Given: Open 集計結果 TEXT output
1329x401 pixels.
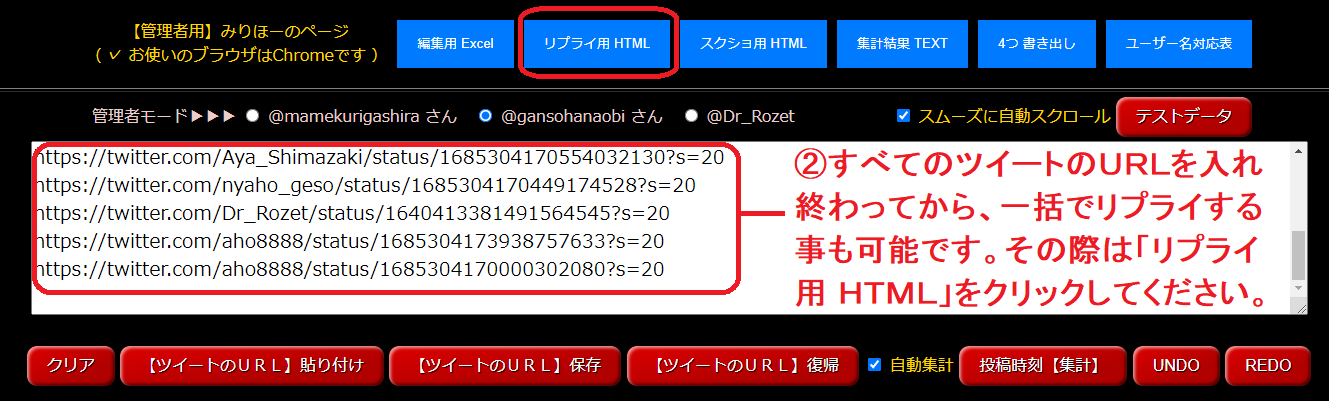Looking at the screenshot, I should click(902, 44).
